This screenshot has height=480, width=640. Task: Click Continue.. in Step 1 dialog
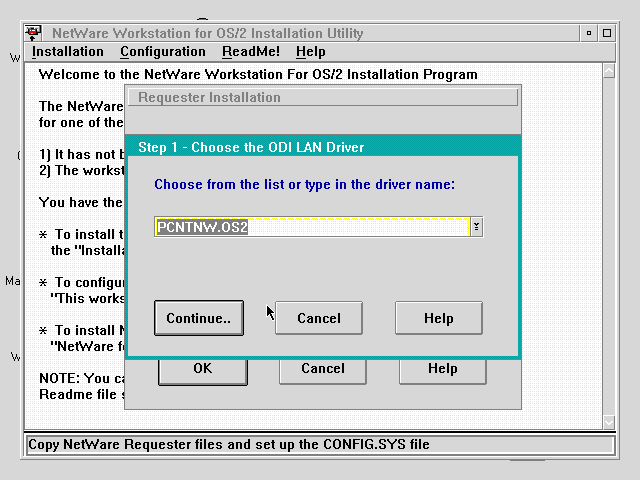199,318
